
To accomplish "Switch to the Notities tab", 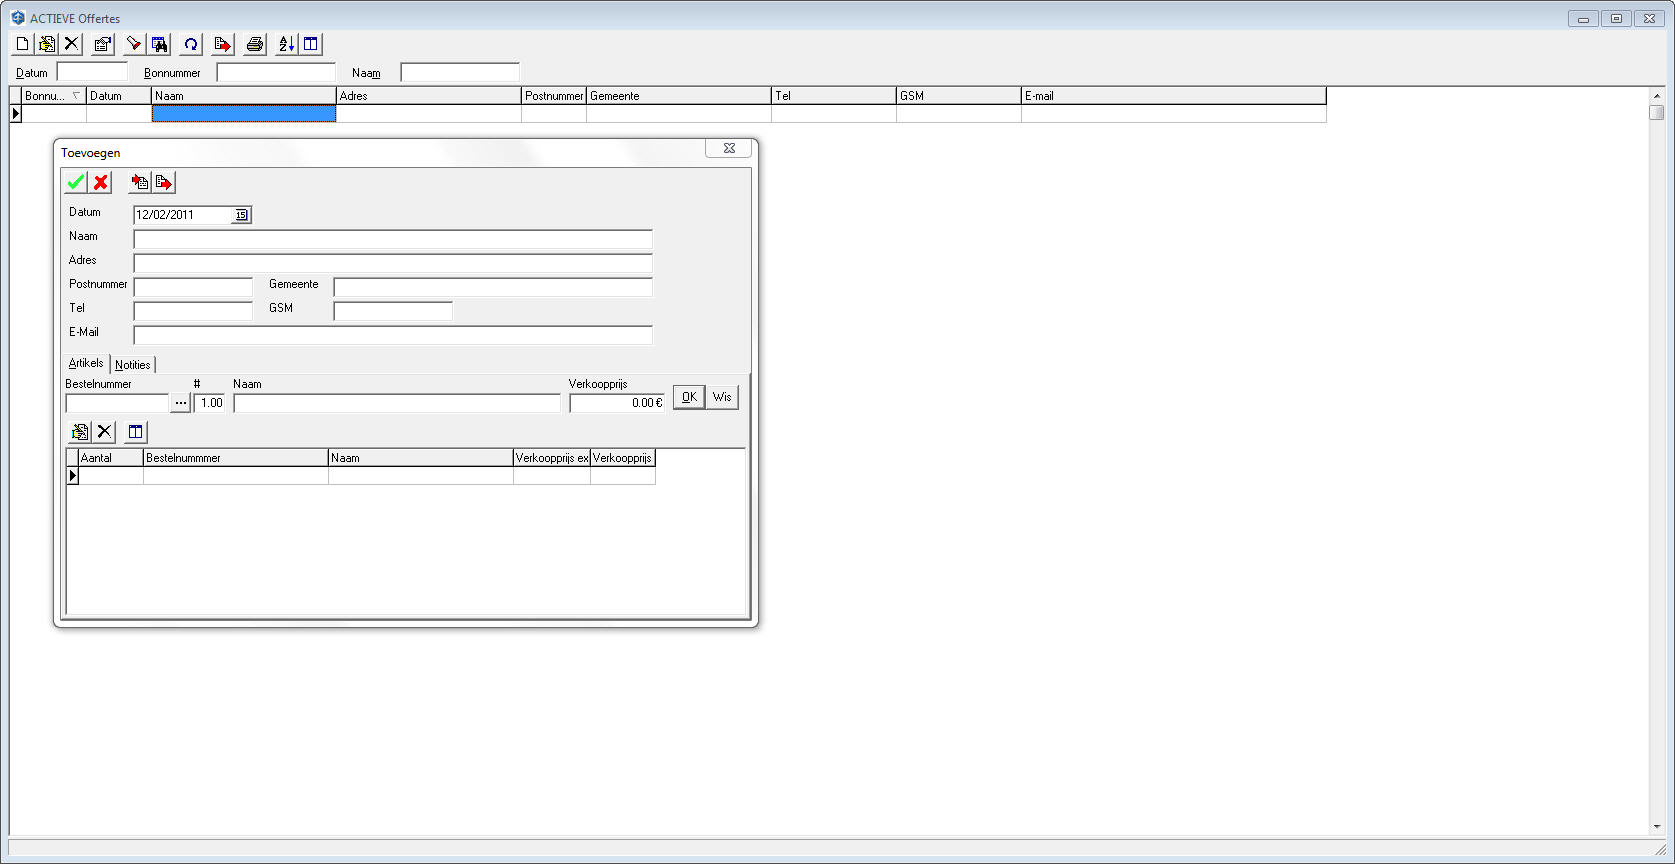I will 133,365.
